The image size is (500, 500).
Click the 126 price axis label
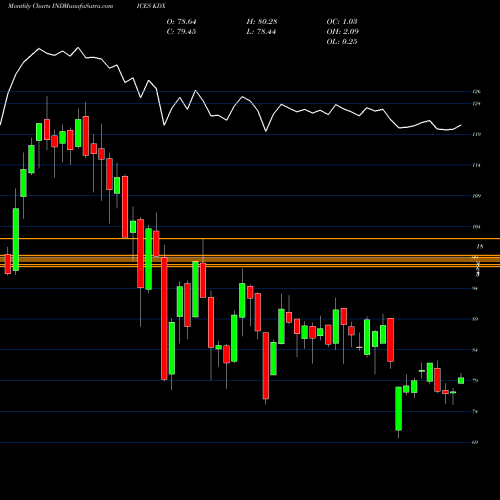point(476,91)
